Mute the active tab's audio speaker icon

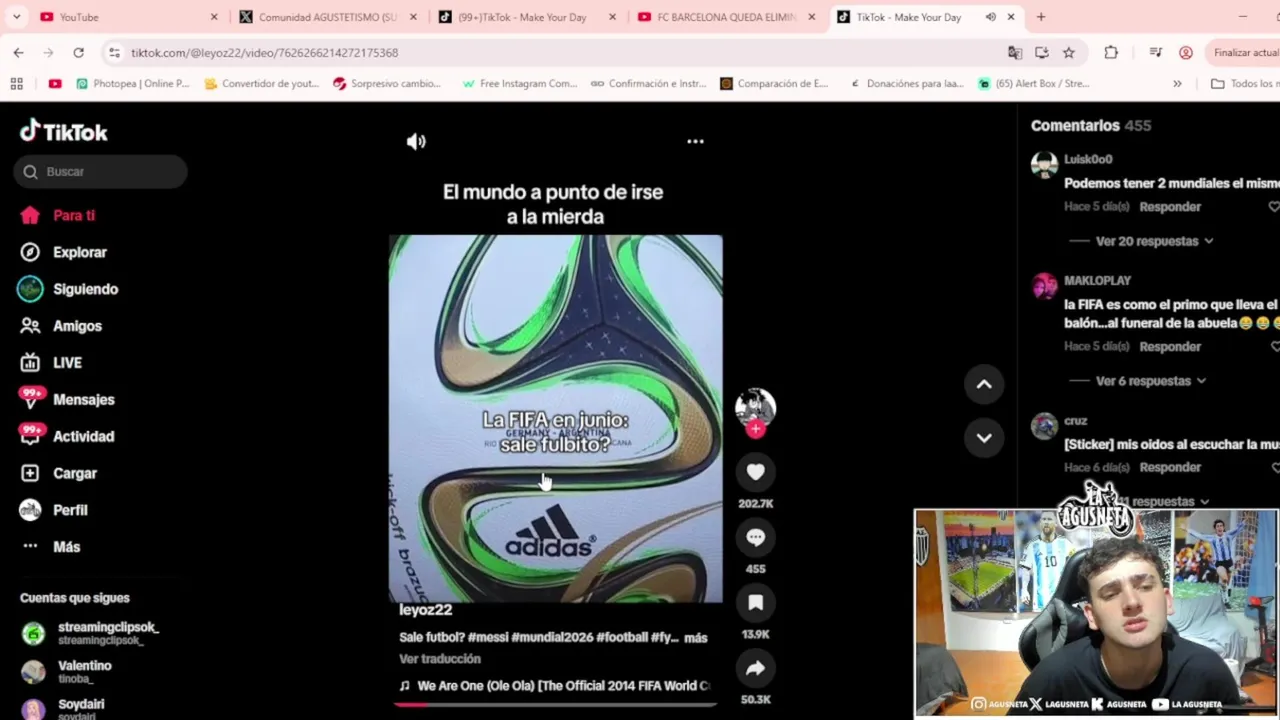(x=990, y=17)
